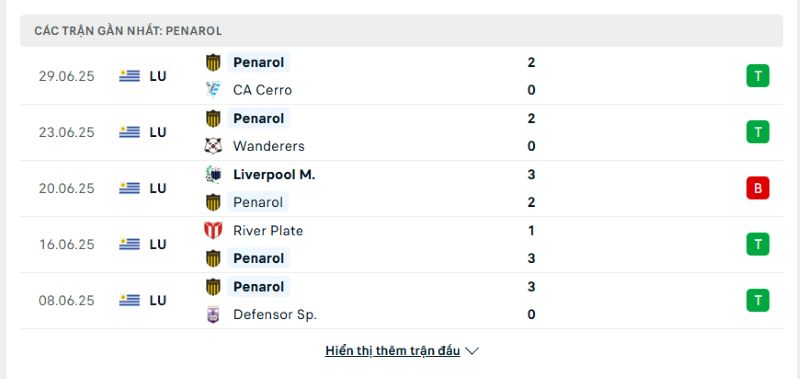Open the 'Hiển thị thêm trận đấu' link
This screenshot has height=379, width=800.
pos(392,351)
